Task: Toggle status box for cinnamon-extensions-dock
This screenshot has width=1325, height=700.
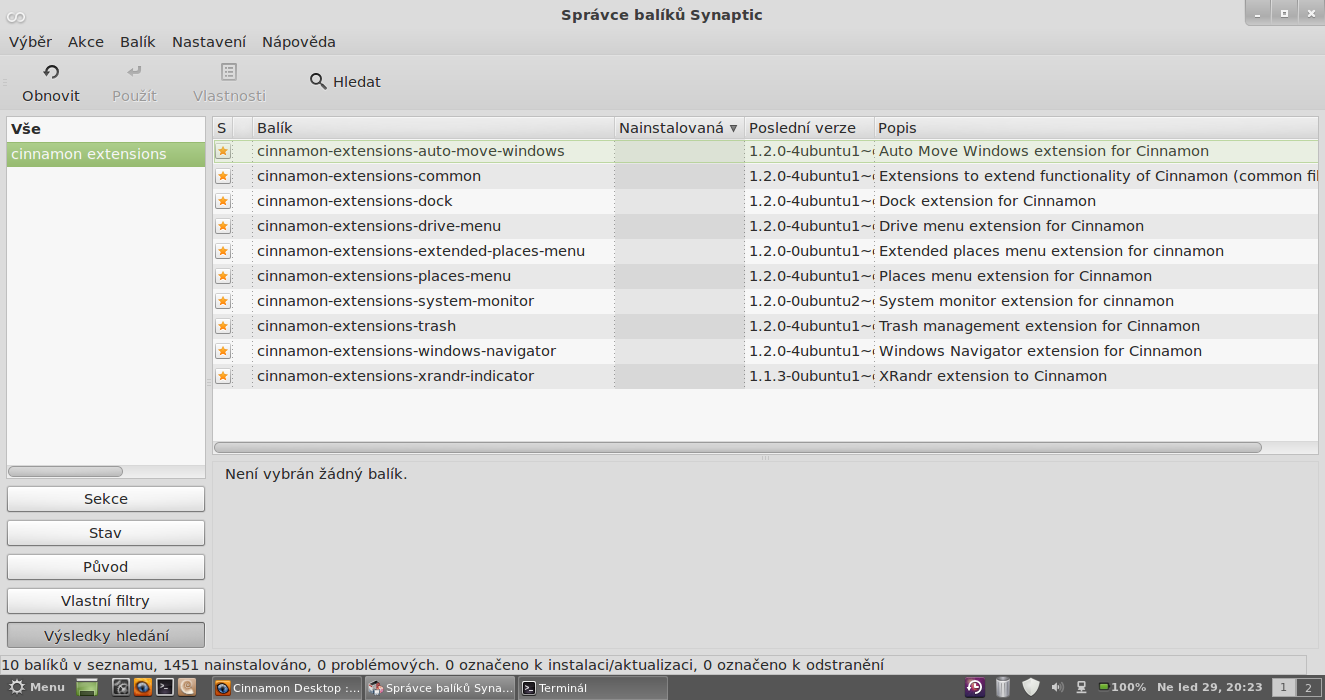Action: pos(223,201)
